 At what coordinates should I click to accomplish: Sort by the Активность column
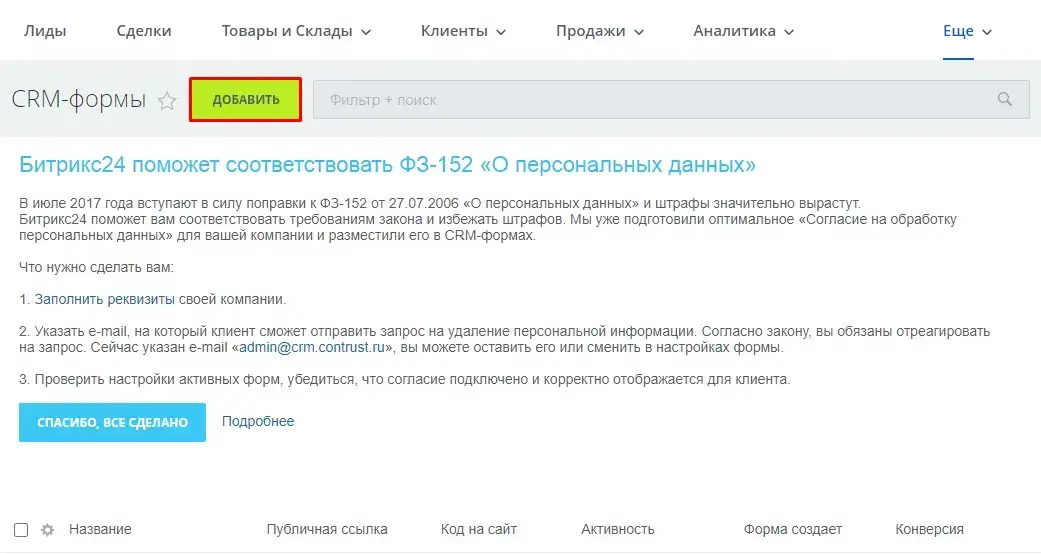[x=618, y=530]
